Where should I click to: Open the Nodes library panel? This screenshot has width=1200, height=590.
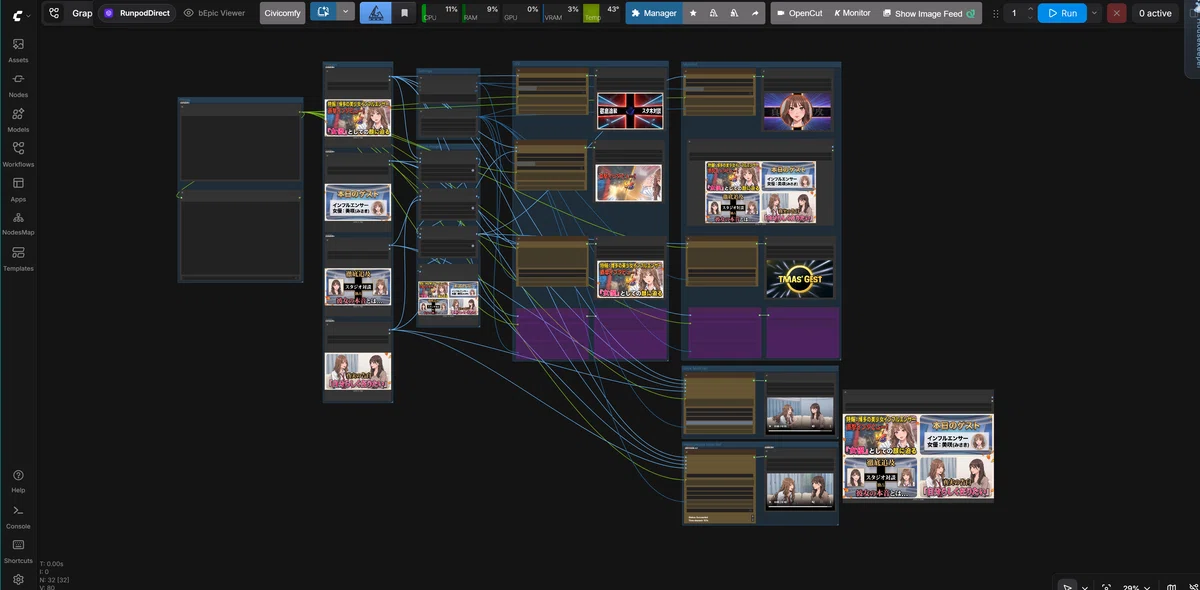pyautogui.click(x=18, y=85)
